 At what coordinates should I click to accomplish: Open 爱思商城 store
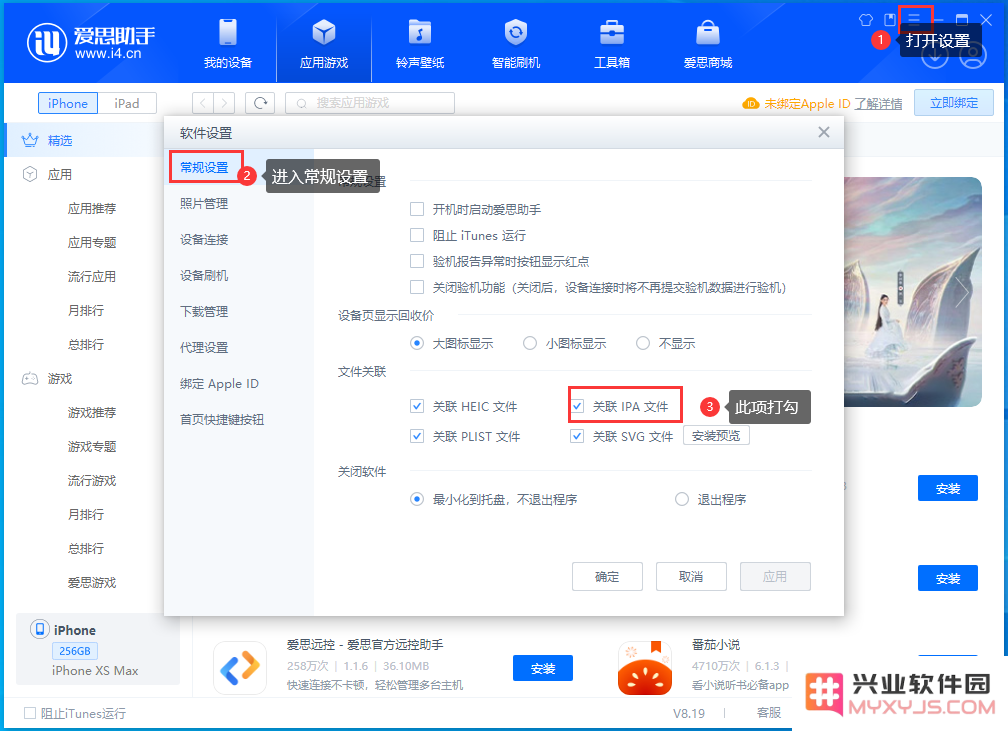[x=708, y=44]
